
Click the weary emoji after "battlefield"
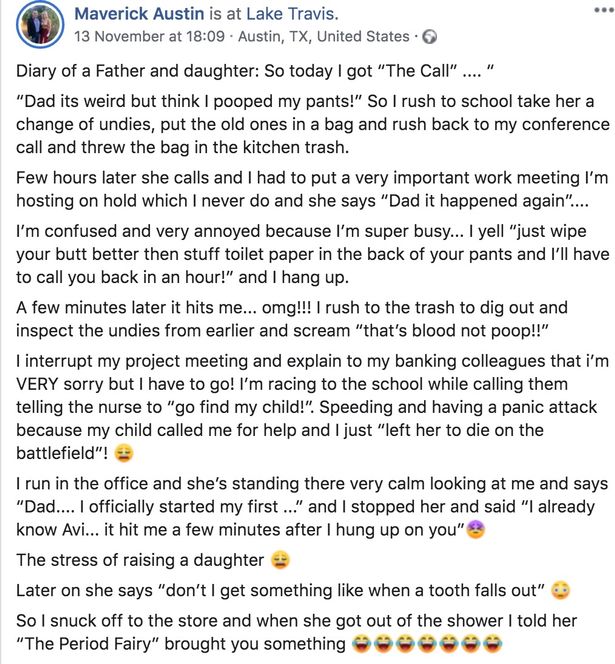(x=124, y=453)
